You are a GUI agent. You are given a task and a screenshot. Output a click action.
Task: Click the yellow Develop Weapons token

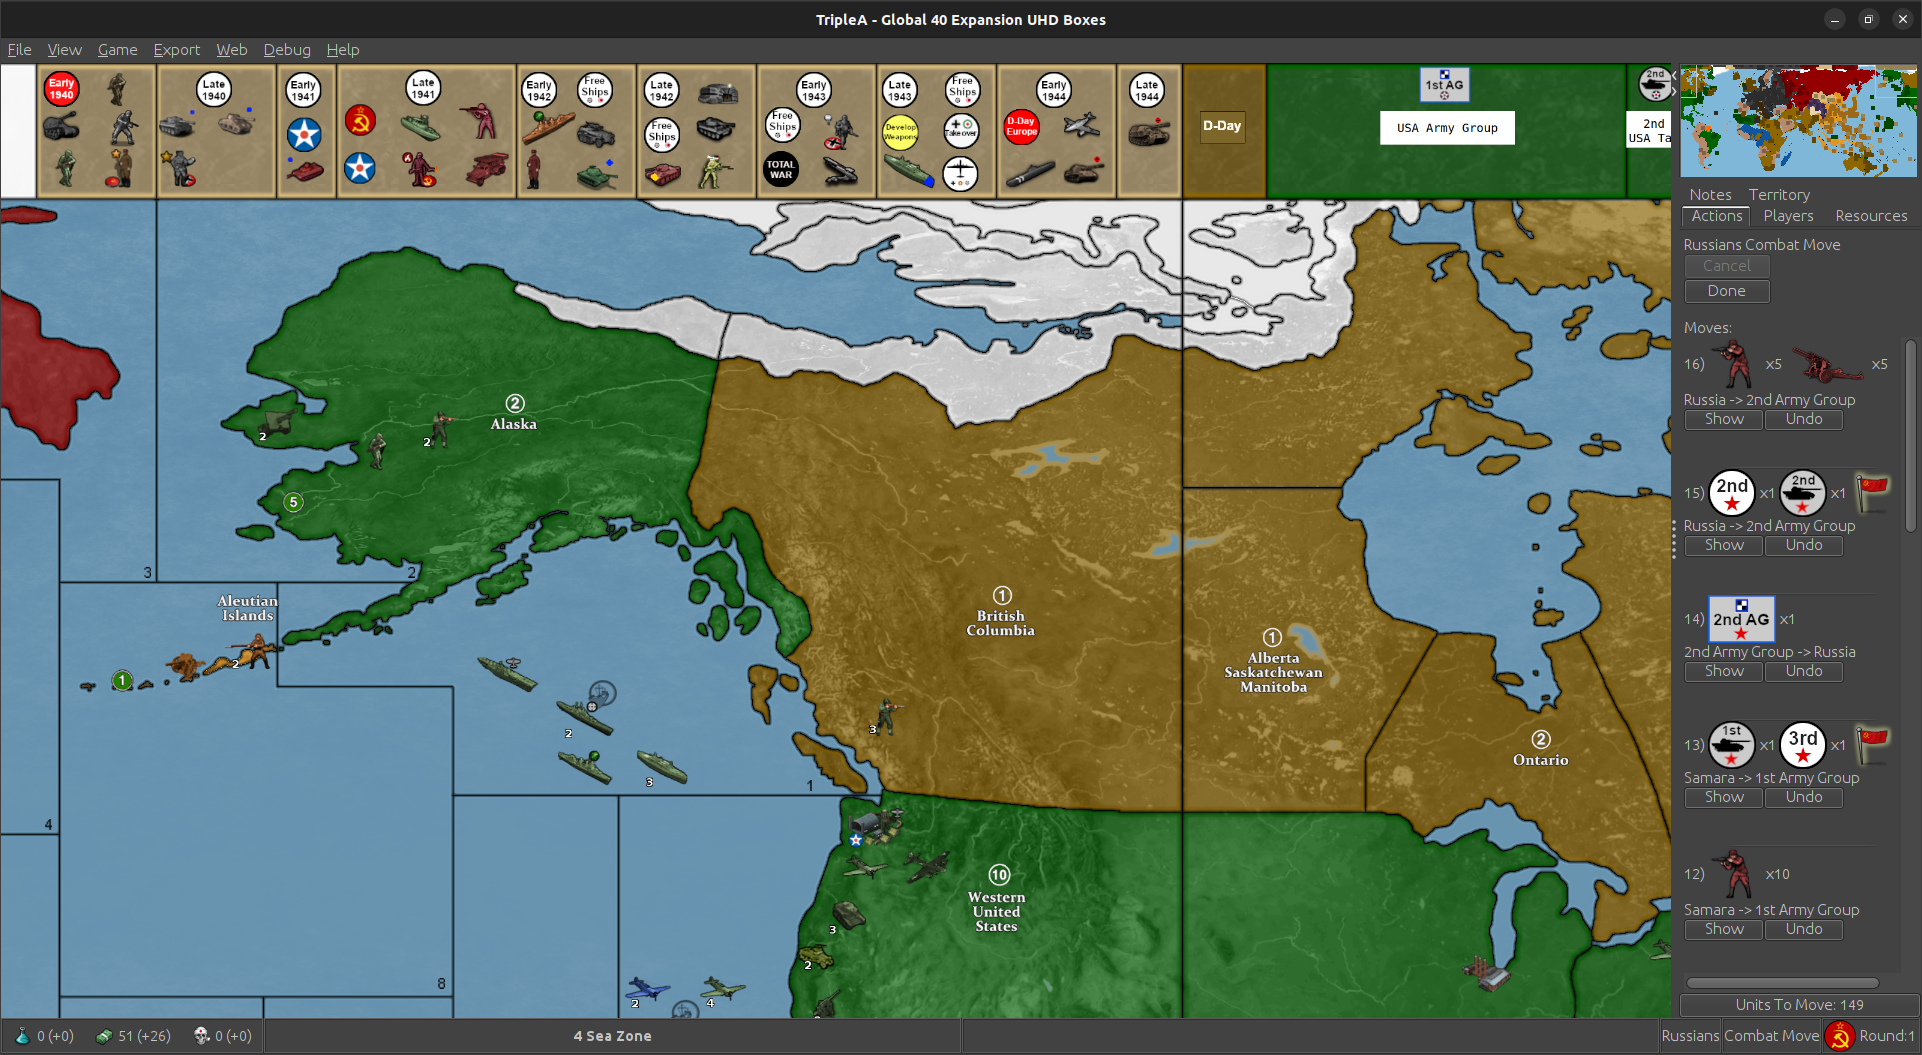900,131
